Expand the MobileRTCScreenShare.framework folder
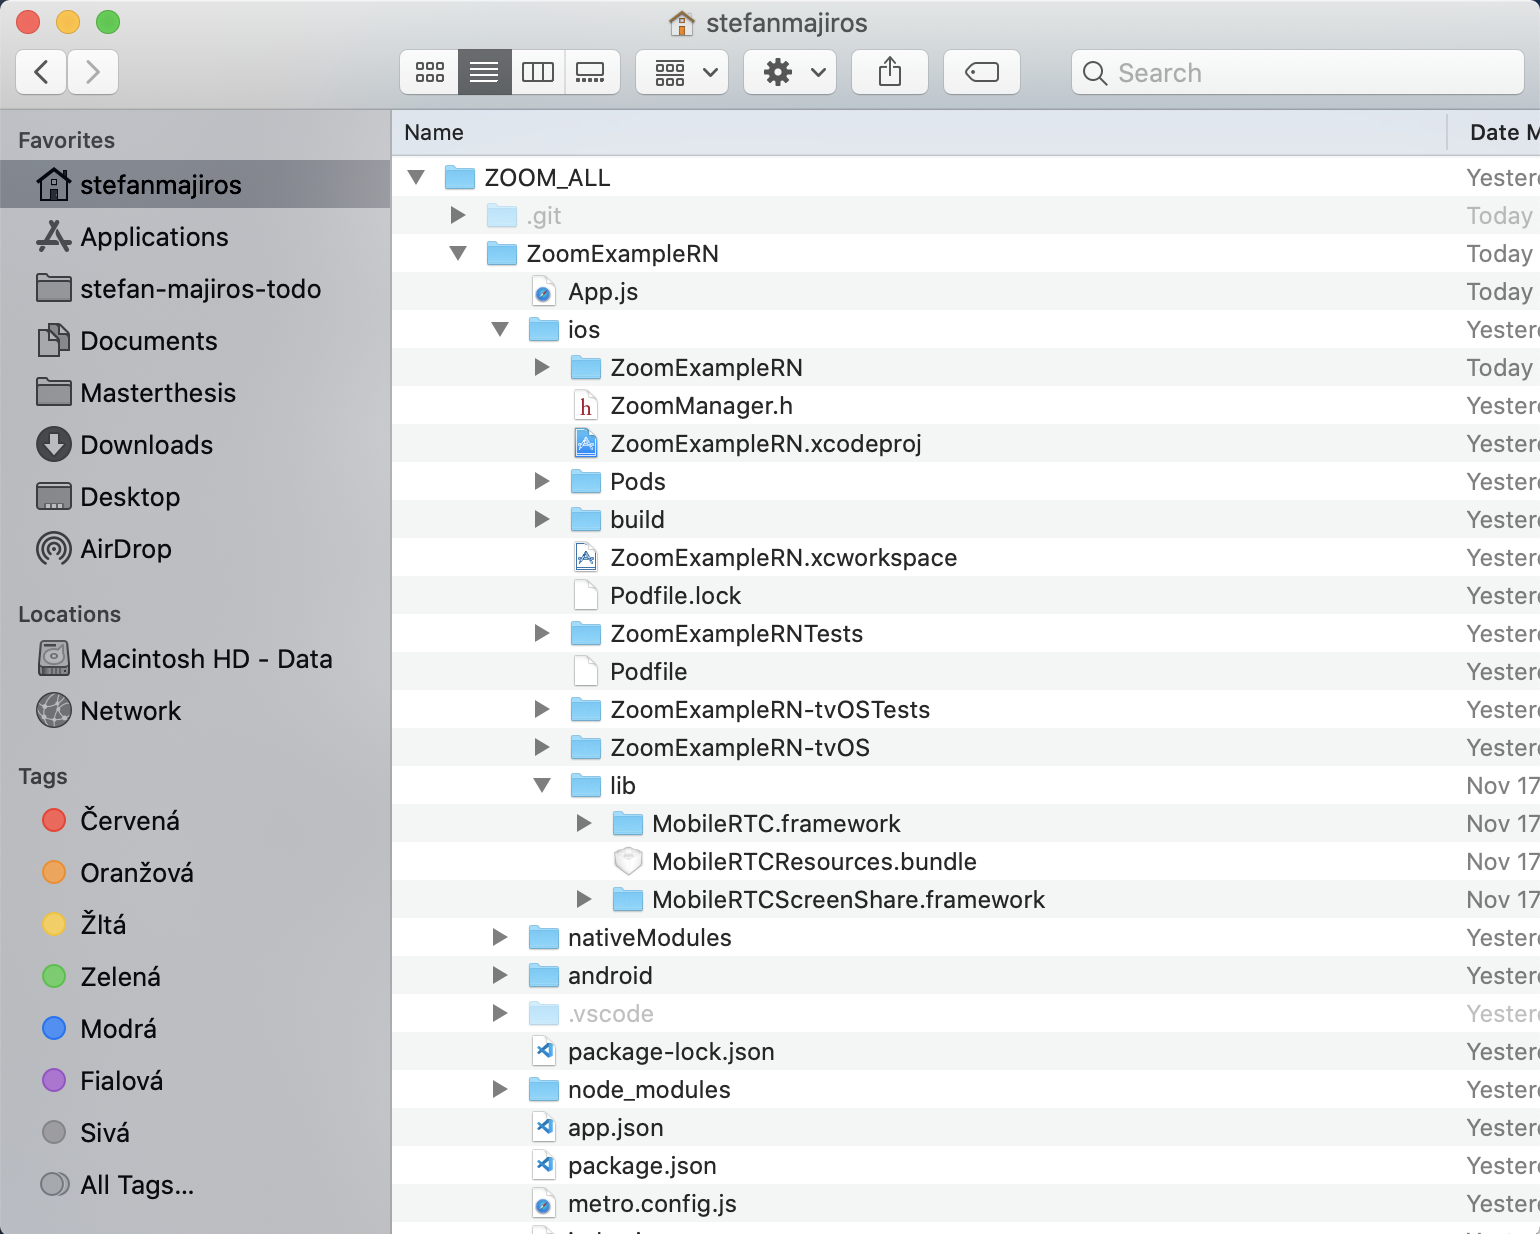 584,900
